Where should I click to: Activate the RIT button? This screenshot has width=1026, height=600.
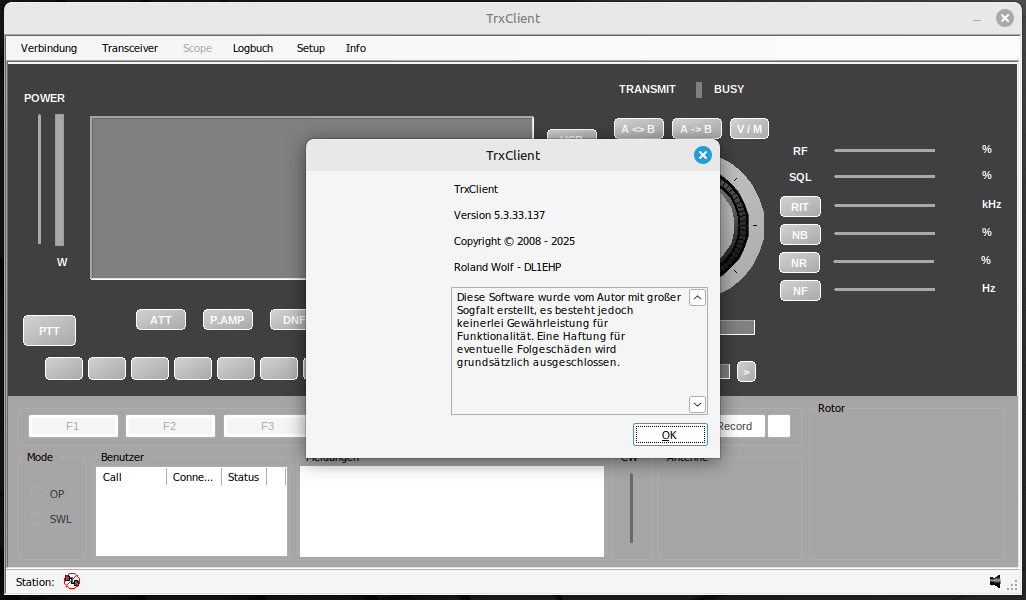click(x=799, y=206)
